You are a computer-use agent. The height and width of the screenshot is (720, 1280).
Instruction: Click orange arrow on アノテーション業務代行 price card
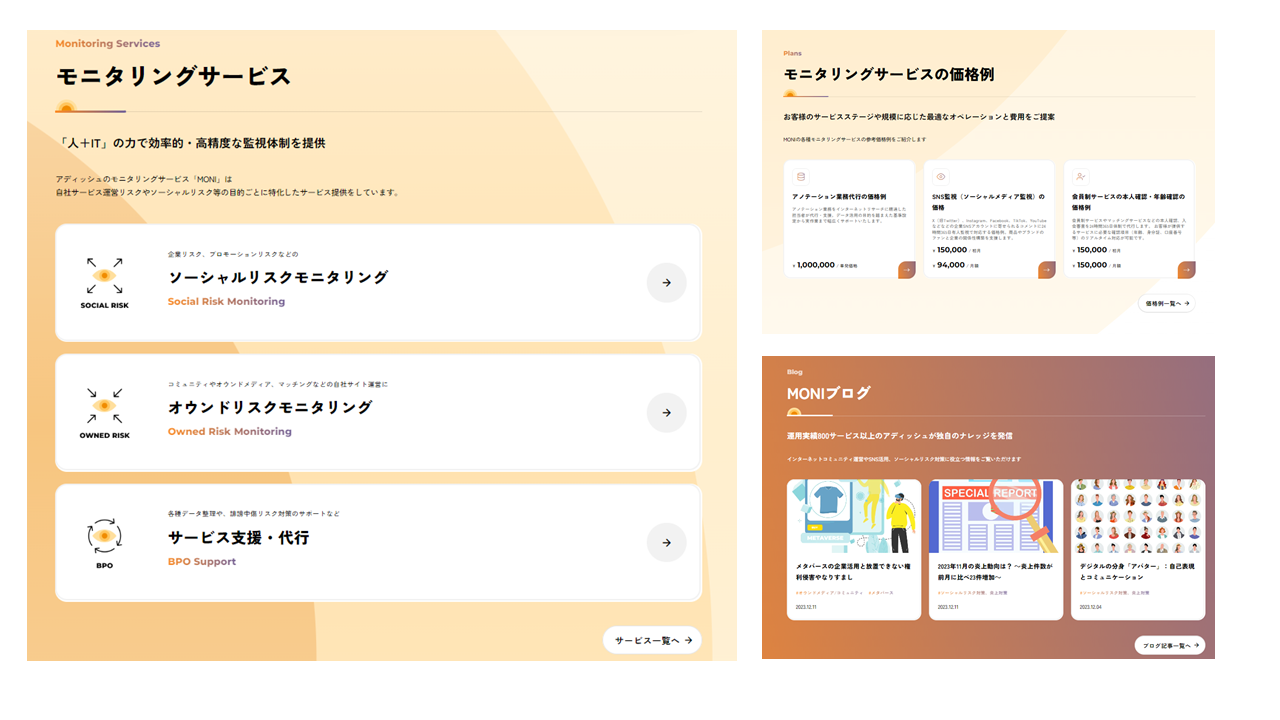[x=907, y=269]
